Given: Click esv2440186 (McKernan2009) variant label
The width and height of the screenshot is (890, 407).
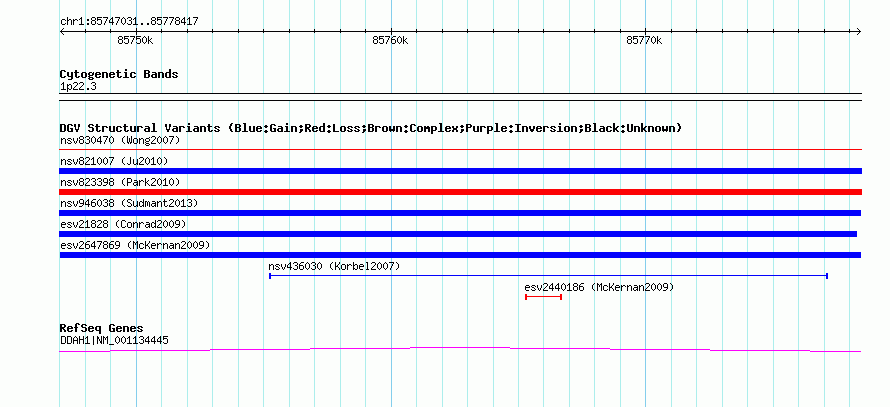Looking at the screenshot, I should (x=599, y=287).
